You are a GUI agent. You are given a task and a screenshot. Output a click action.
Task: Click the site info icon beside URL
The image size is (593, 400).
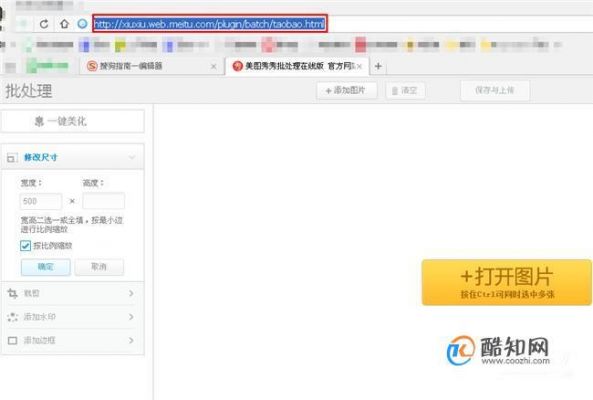[82, 24]
